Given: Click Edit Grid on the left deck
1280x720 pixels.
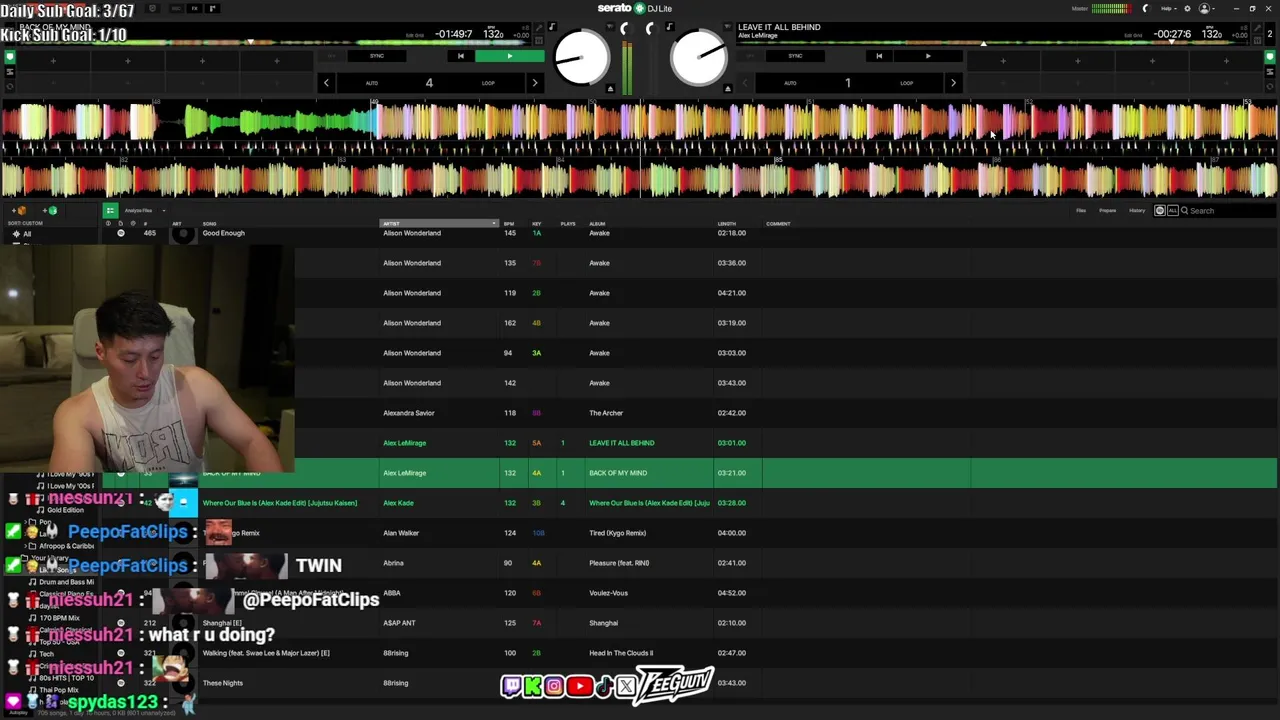Looking at the screenshot, I should pos(415,35).
